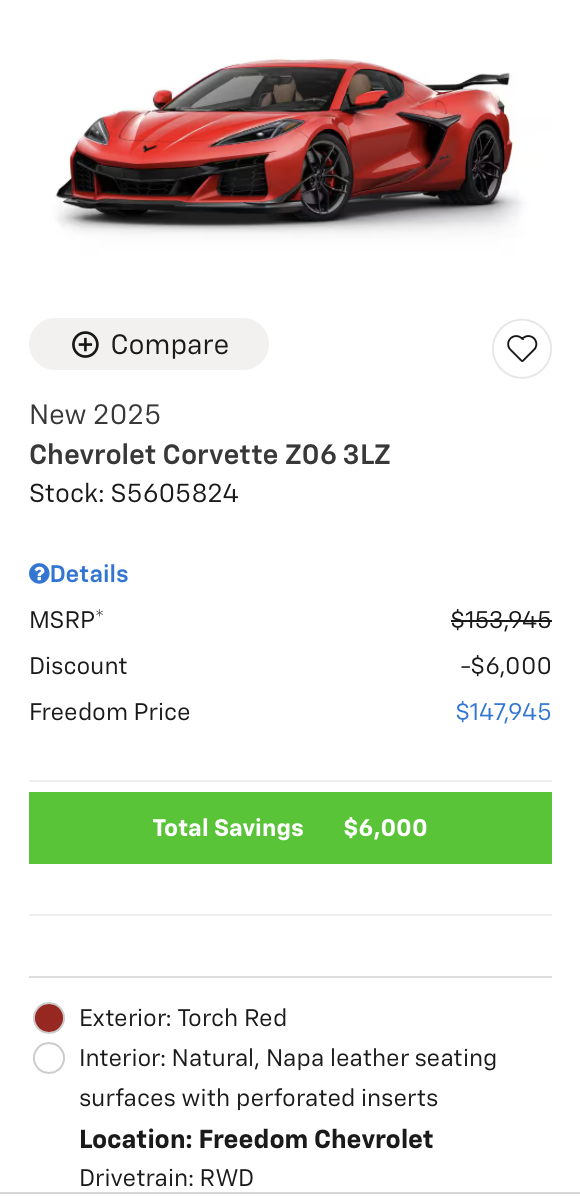Click the Freedom Price $147,945 amount

pos(503,712)
